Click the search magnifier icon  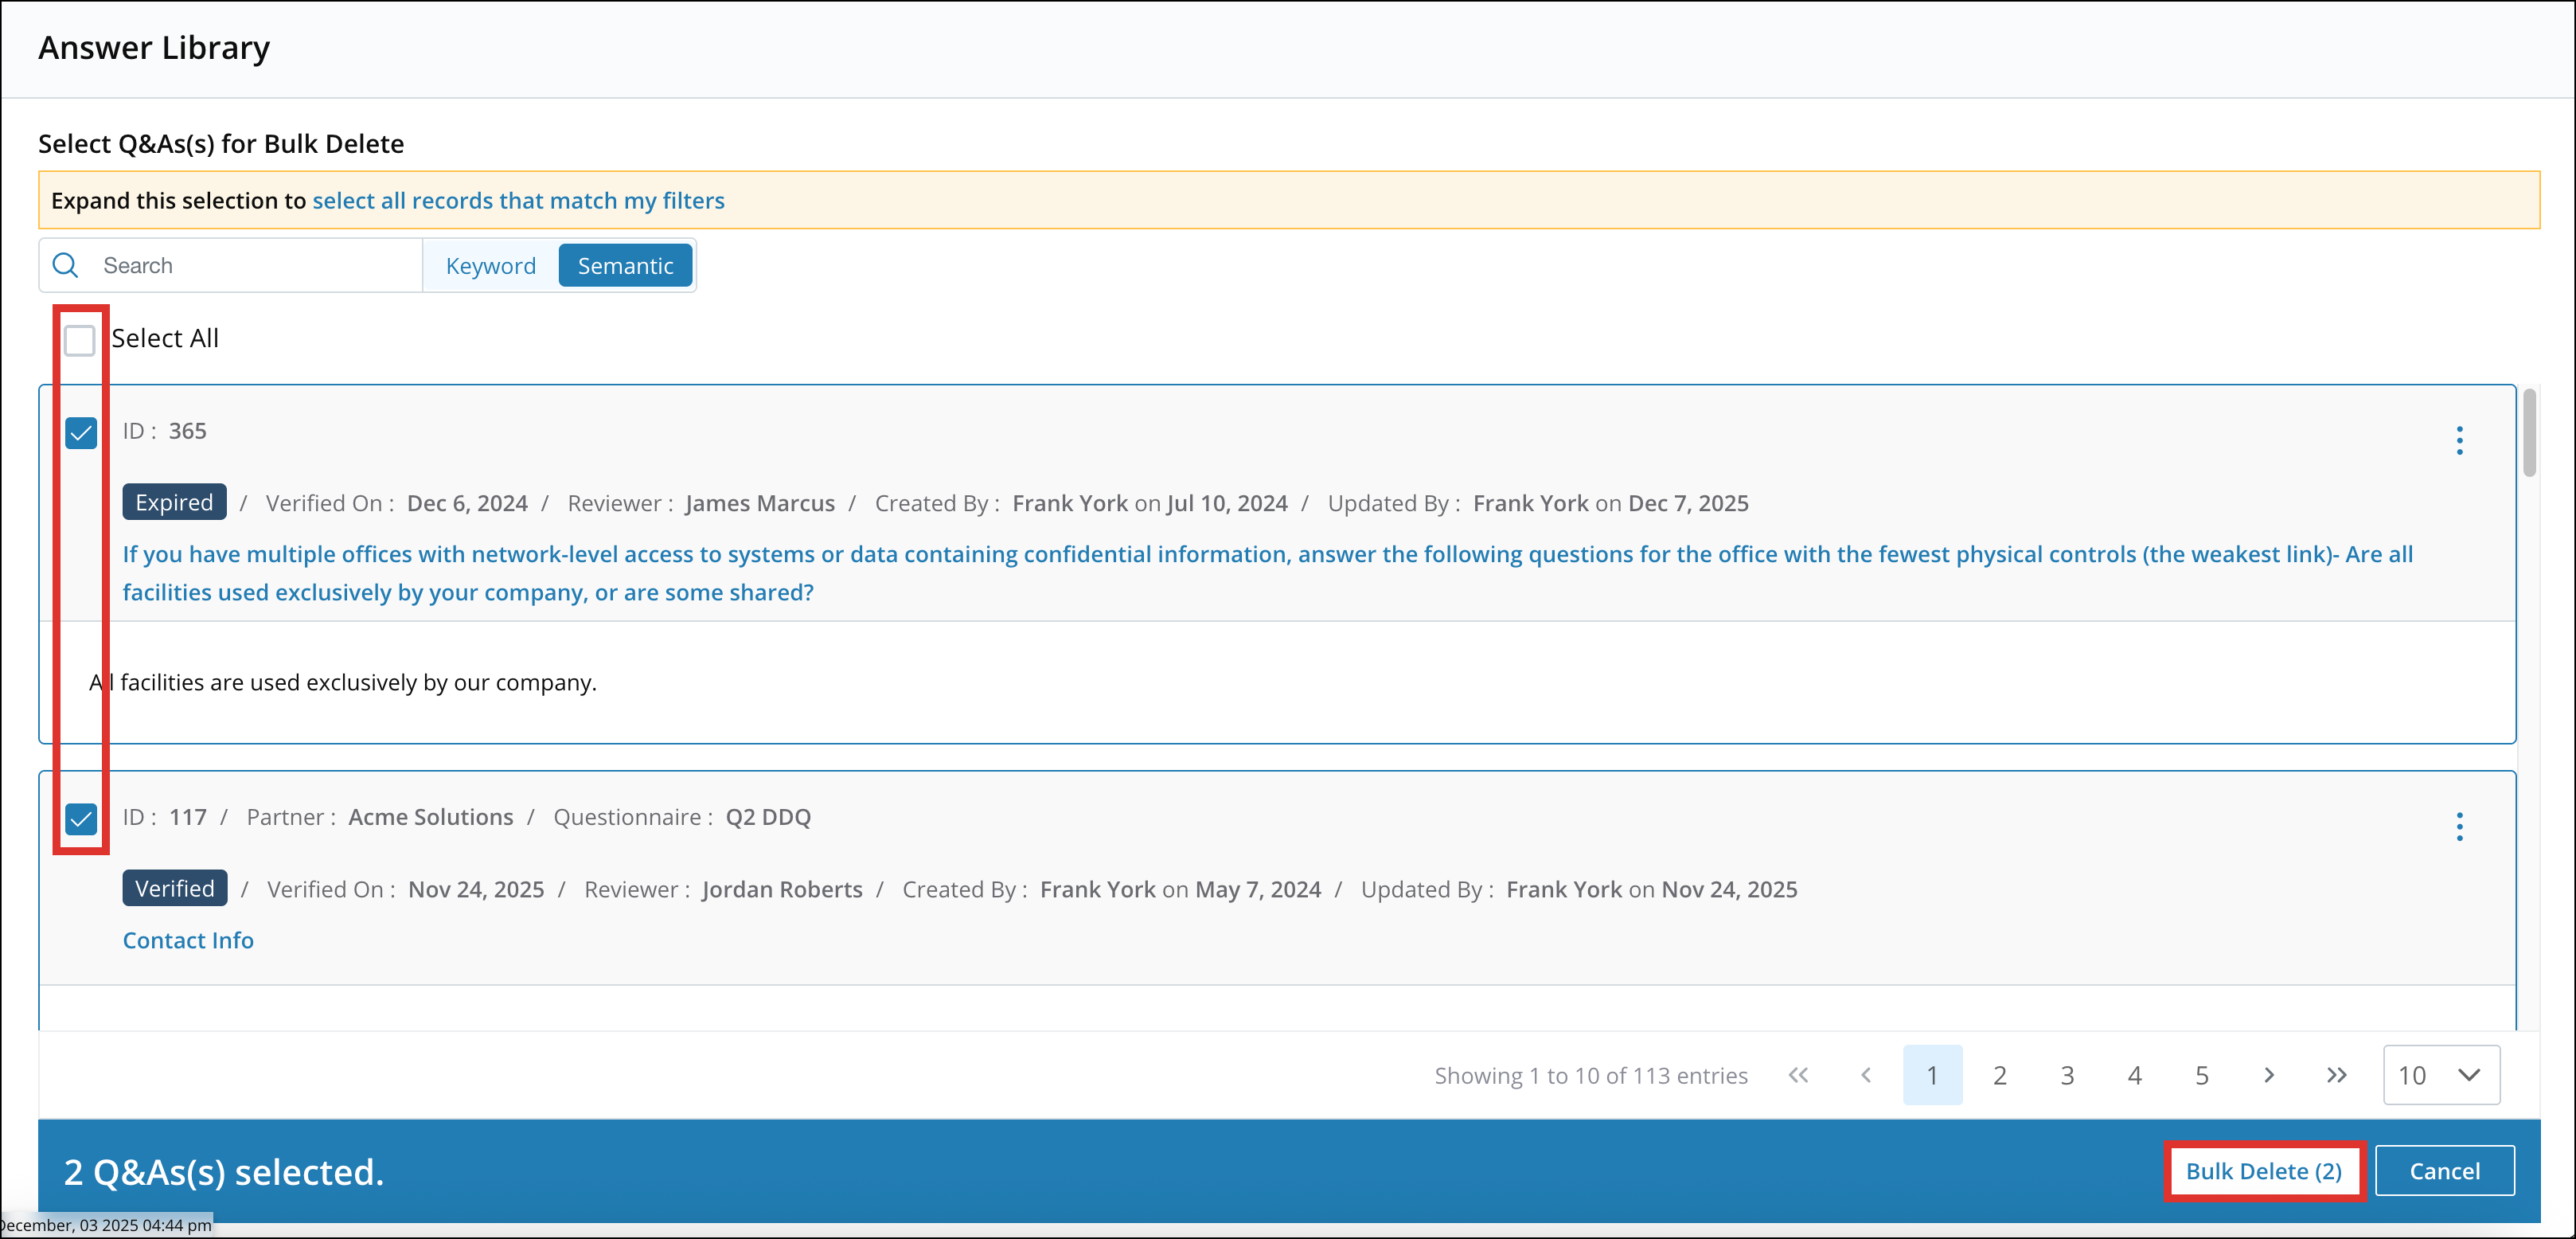point(65,265)
